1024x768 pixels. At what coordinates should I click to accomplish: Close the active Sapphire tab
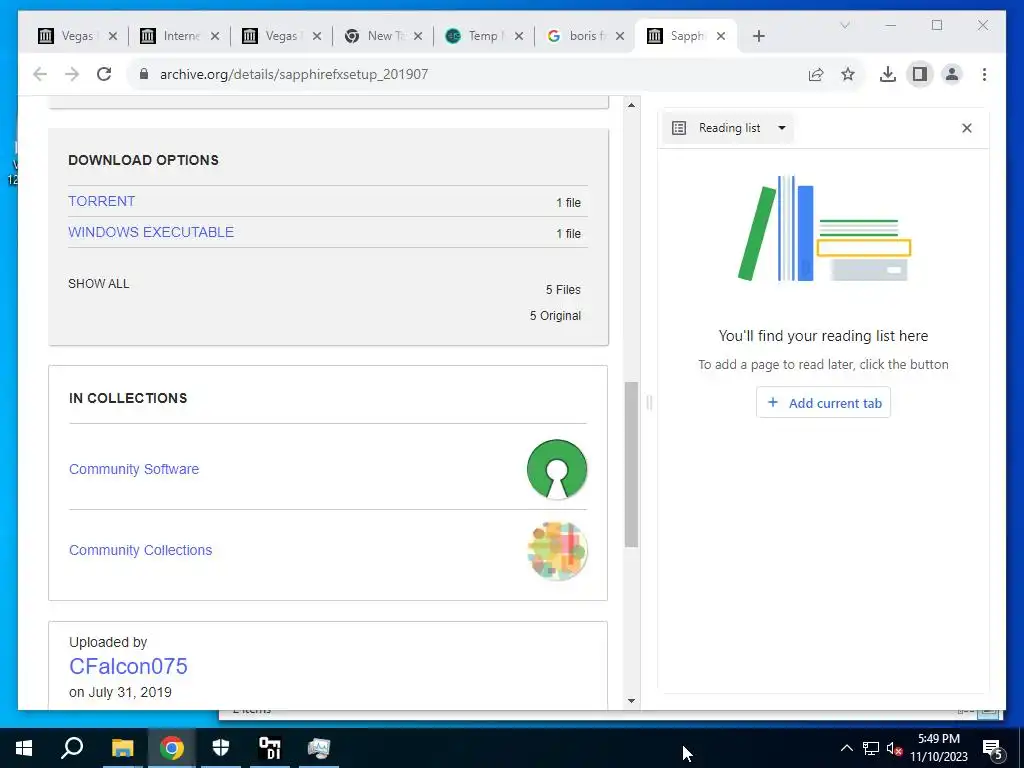[721, 36]
